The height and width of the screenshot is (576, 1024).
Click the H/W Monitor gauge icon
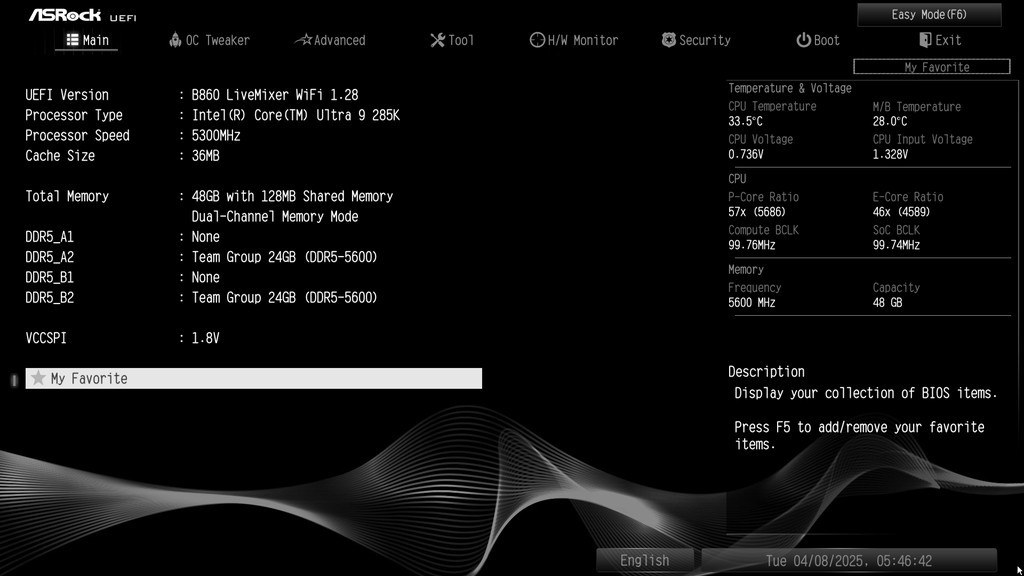click(537, 40)
